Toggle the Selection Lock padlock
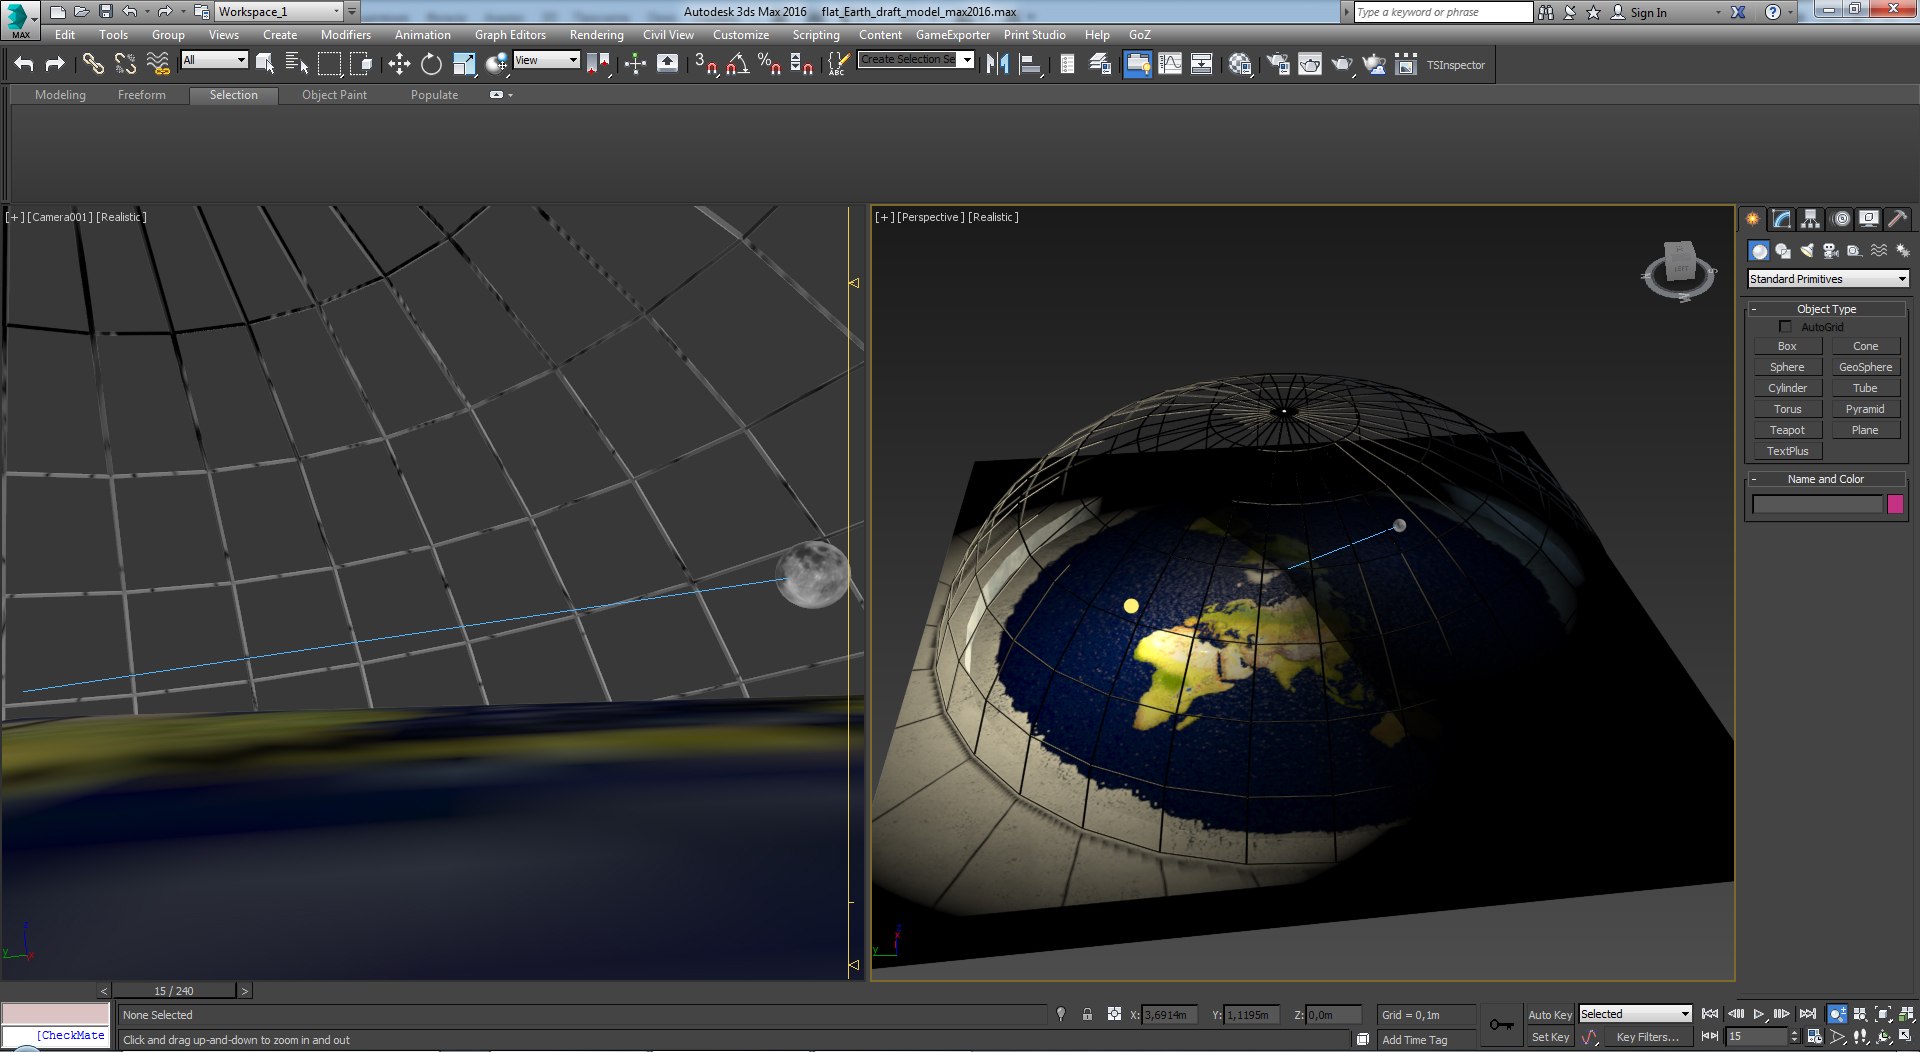 [x=1087, y=1014]
